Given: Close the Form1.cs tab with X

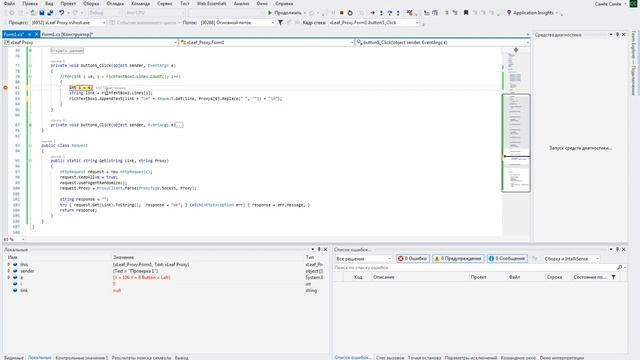Looking at the screenshot, I should point(36,34).
